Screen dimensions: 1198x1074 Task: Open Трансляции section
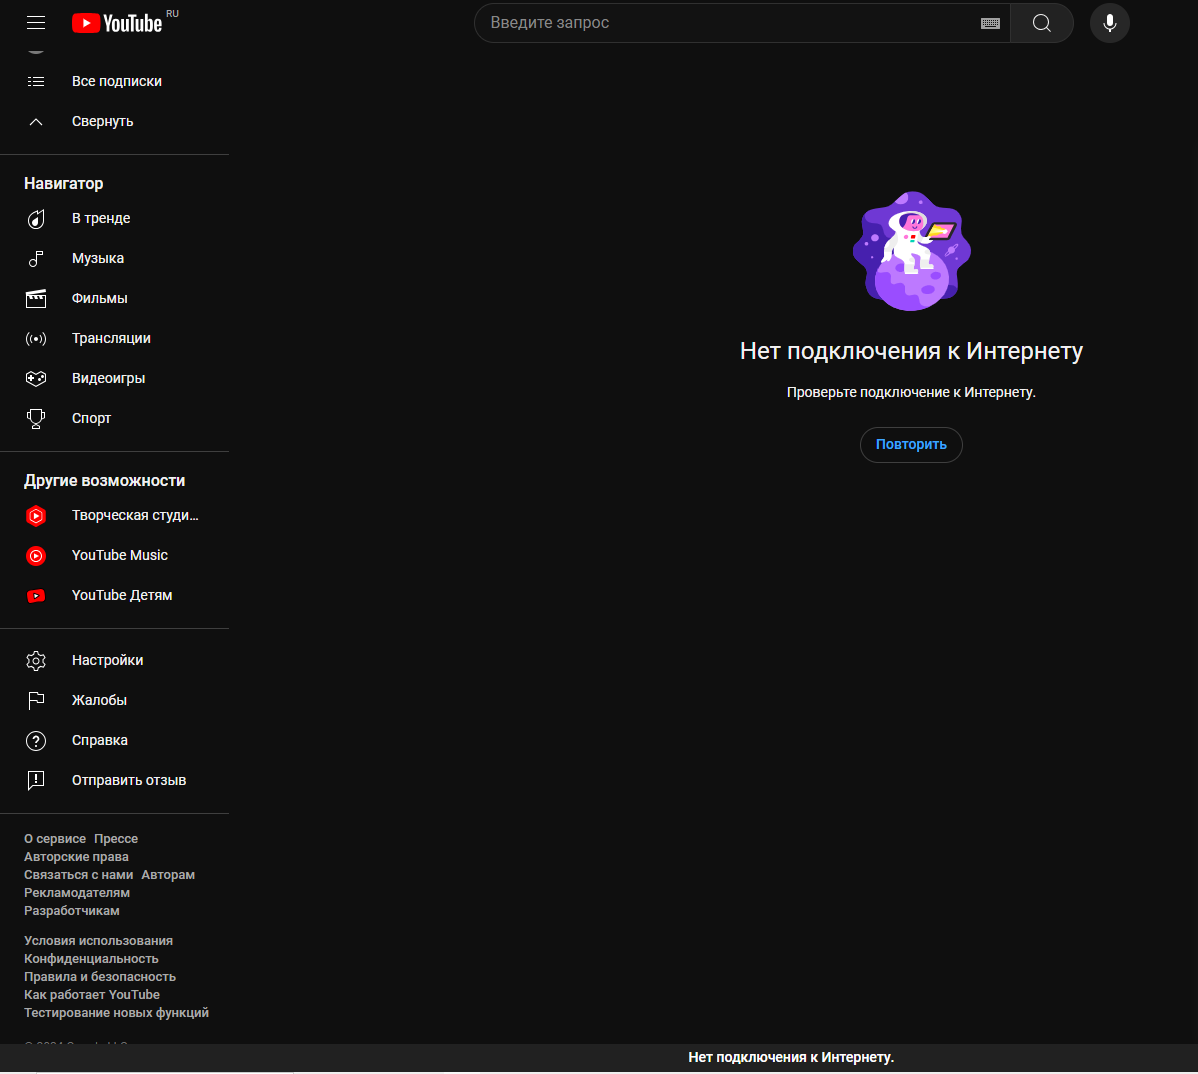[x=111, y=338]
